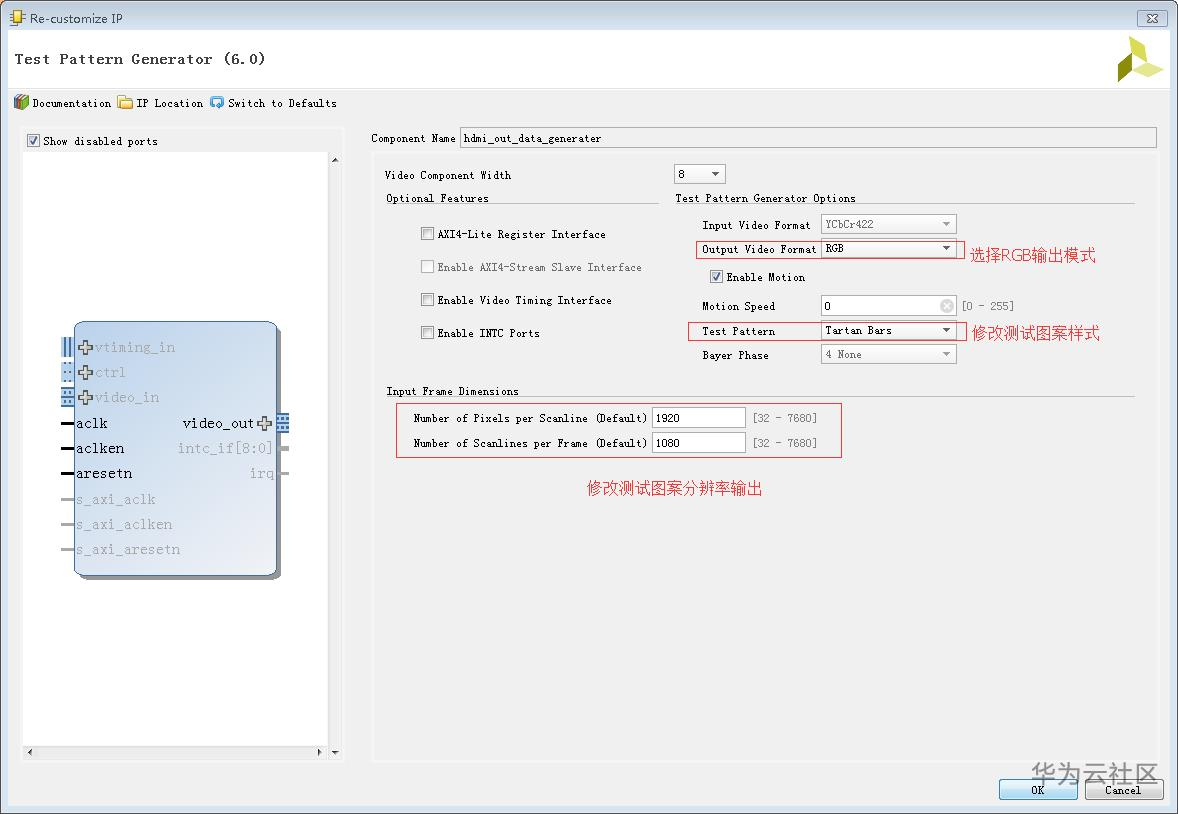Expand the vtiming_in port plus icon

tap(86, 347)
